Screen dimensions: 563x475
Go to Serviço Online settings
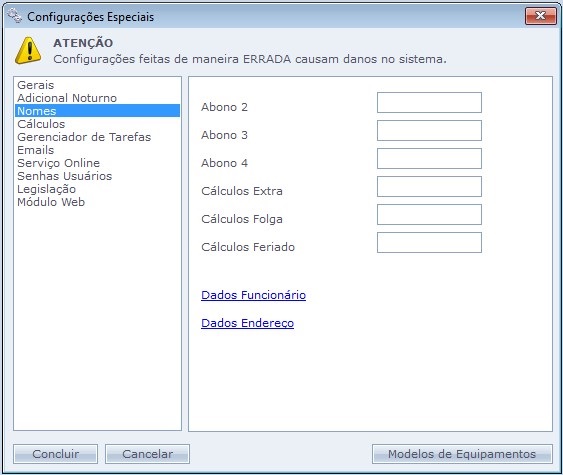tap(58, 163)
